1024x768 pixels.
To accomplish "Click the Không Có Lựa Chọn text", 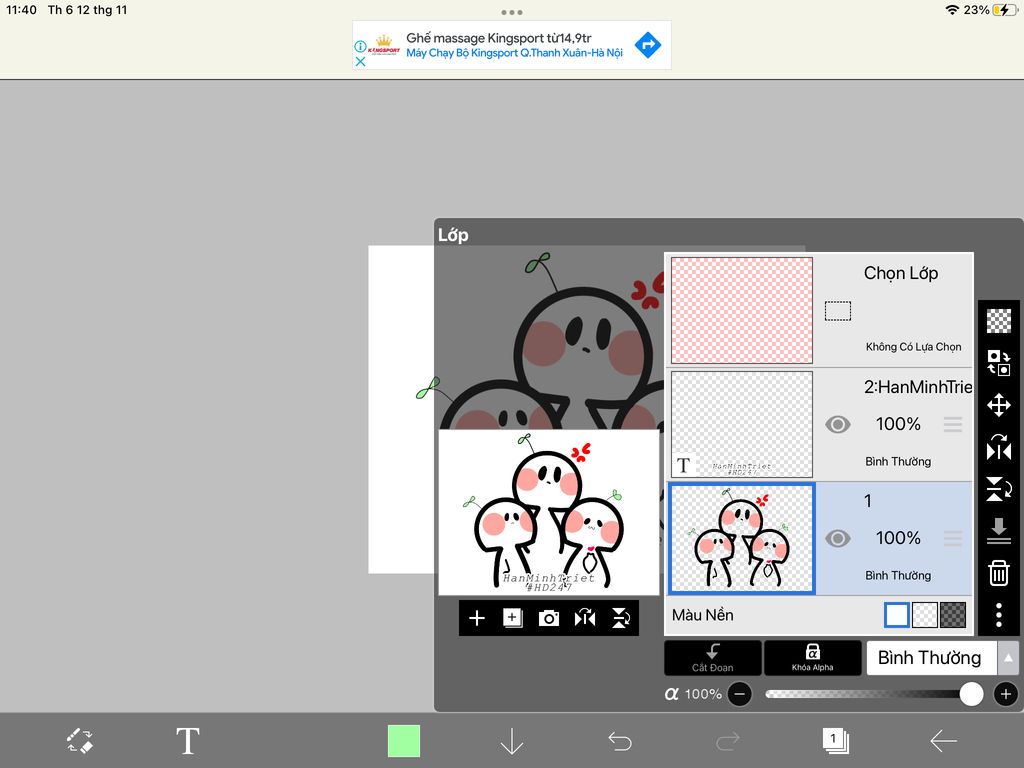I will 913,347.
